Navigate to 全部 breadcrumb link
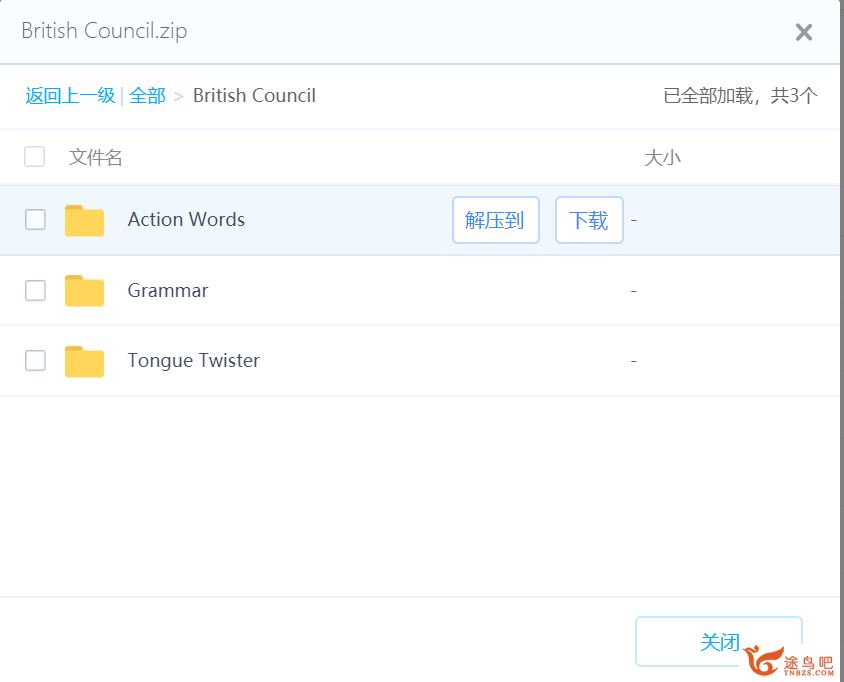Screen dimensions: 844x682 tap(147, 96)
